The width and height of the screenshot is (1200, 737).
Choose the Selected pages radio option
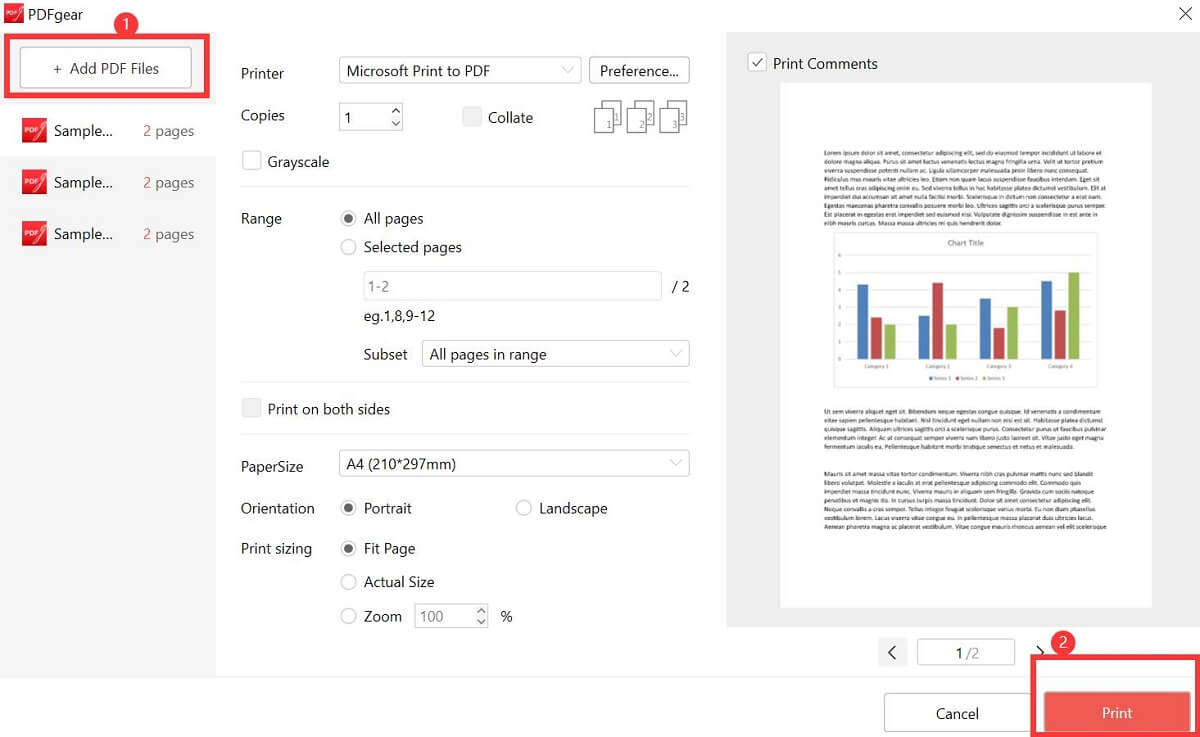349,247
